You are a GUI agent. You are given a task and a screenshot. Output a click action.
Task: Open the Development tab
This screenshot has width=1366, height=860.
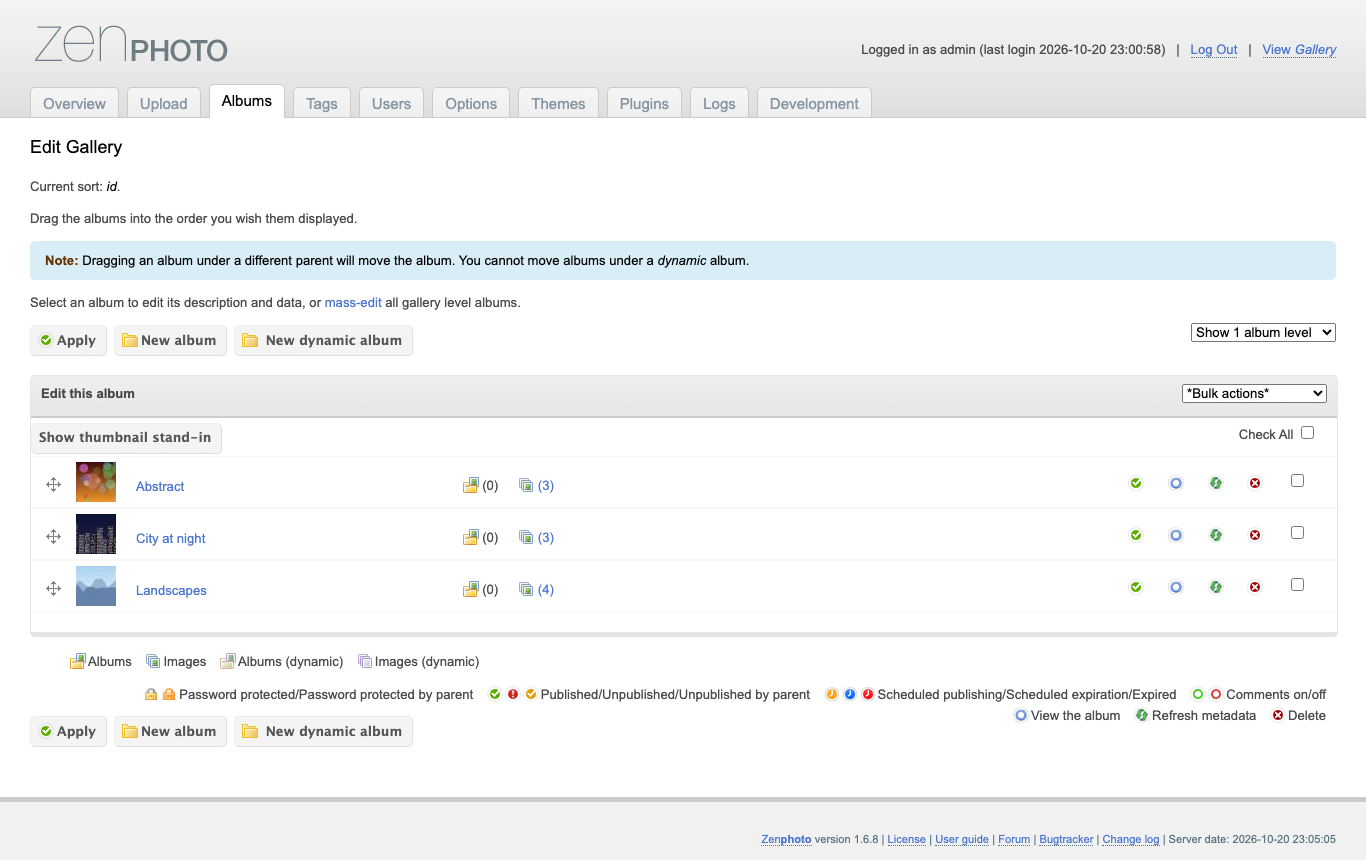pyautogui.click(x=814, y=103)
